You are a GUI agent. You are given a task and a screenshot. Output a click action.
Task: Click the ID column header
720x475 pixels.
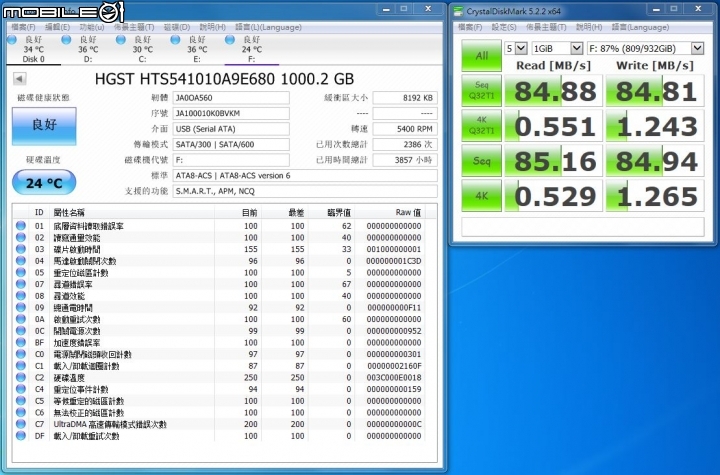39,212
